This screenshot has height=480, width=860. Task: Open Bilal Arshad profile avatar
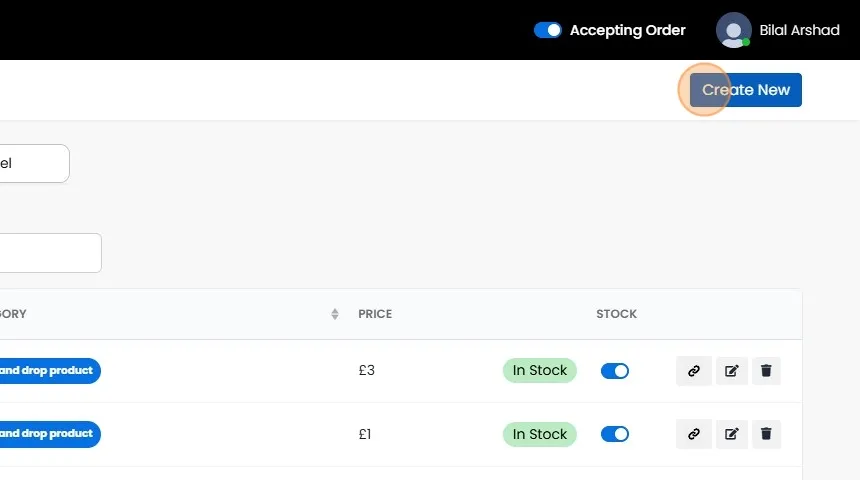pos(733,30)
